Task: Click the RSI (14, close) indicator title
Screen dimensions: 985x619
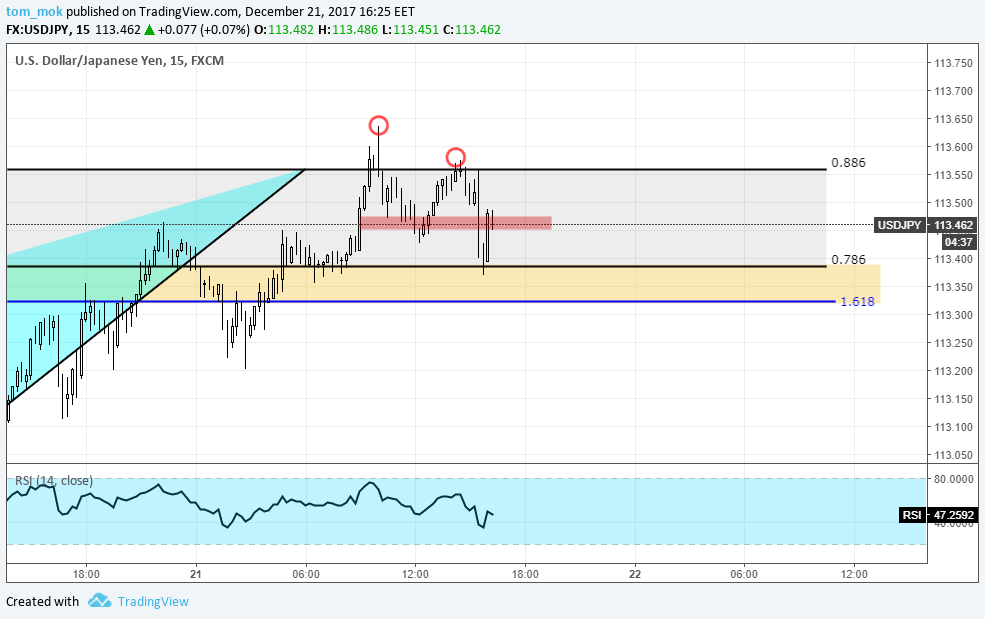Action: [x=54, y=481]
